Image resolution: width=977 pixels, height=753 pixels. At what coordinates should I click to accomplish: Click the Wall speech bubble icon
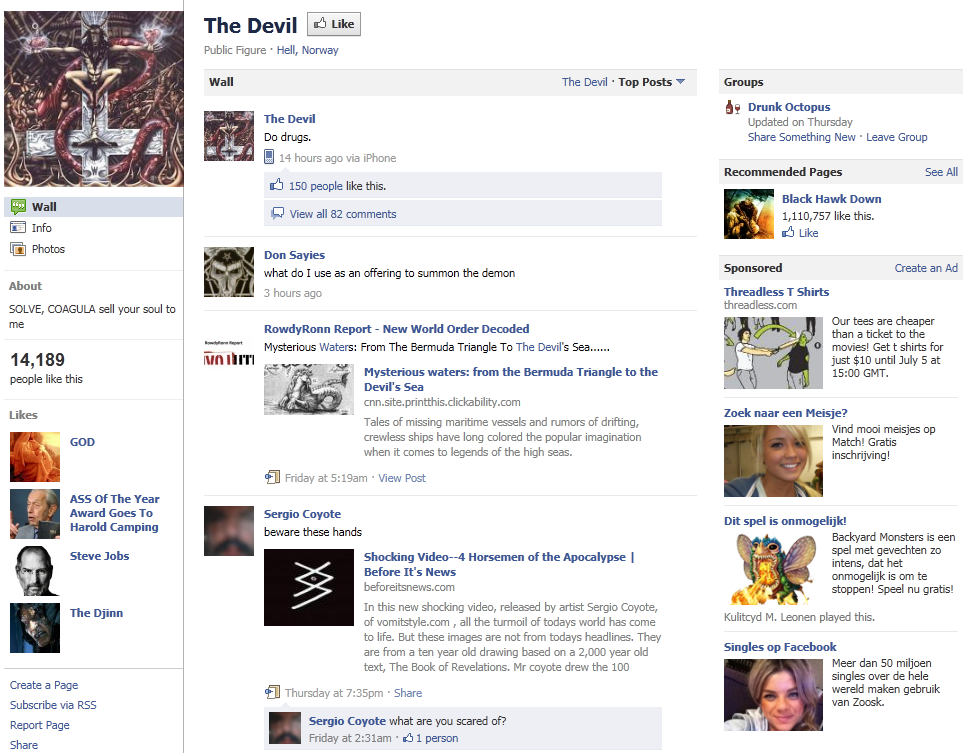[x=18, y=206]
